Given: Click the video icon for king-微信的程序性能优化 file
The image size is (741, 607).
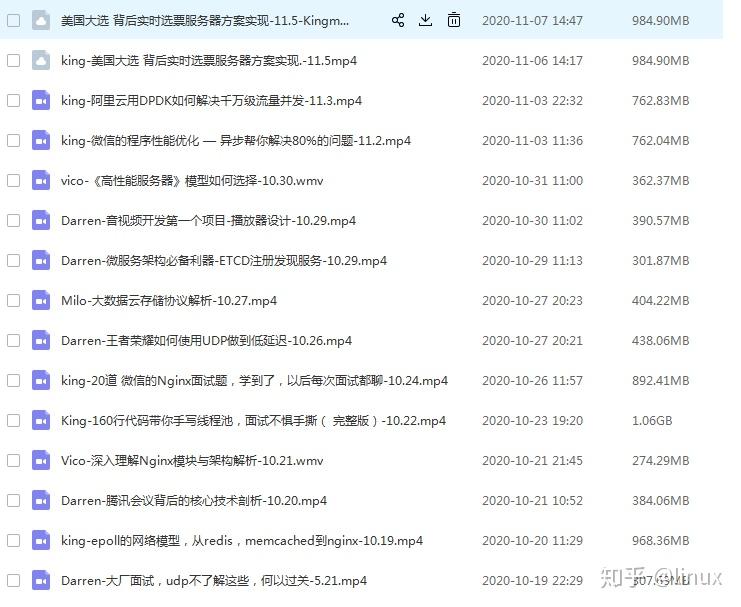Looking at the screenshot, I should [41, 140].
